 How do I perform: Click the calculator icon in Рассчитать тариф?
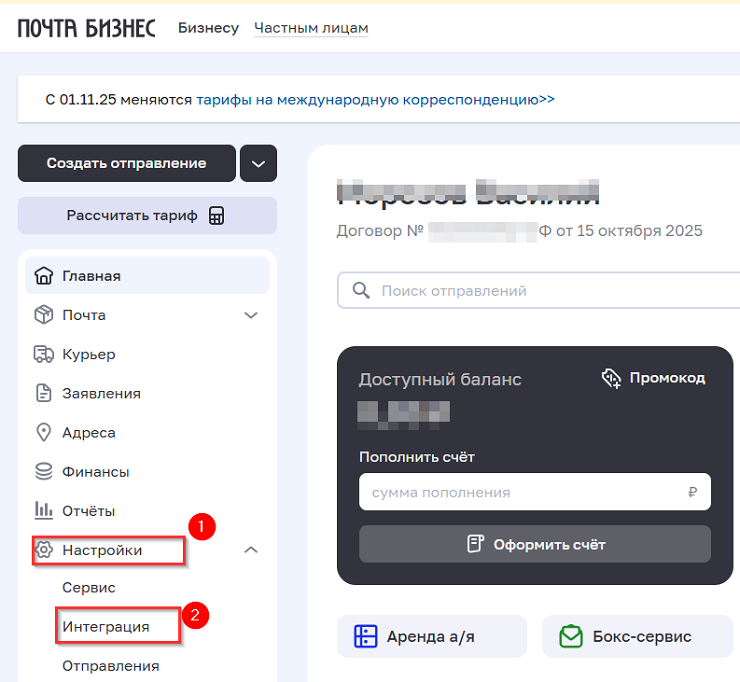click(217, 216)
